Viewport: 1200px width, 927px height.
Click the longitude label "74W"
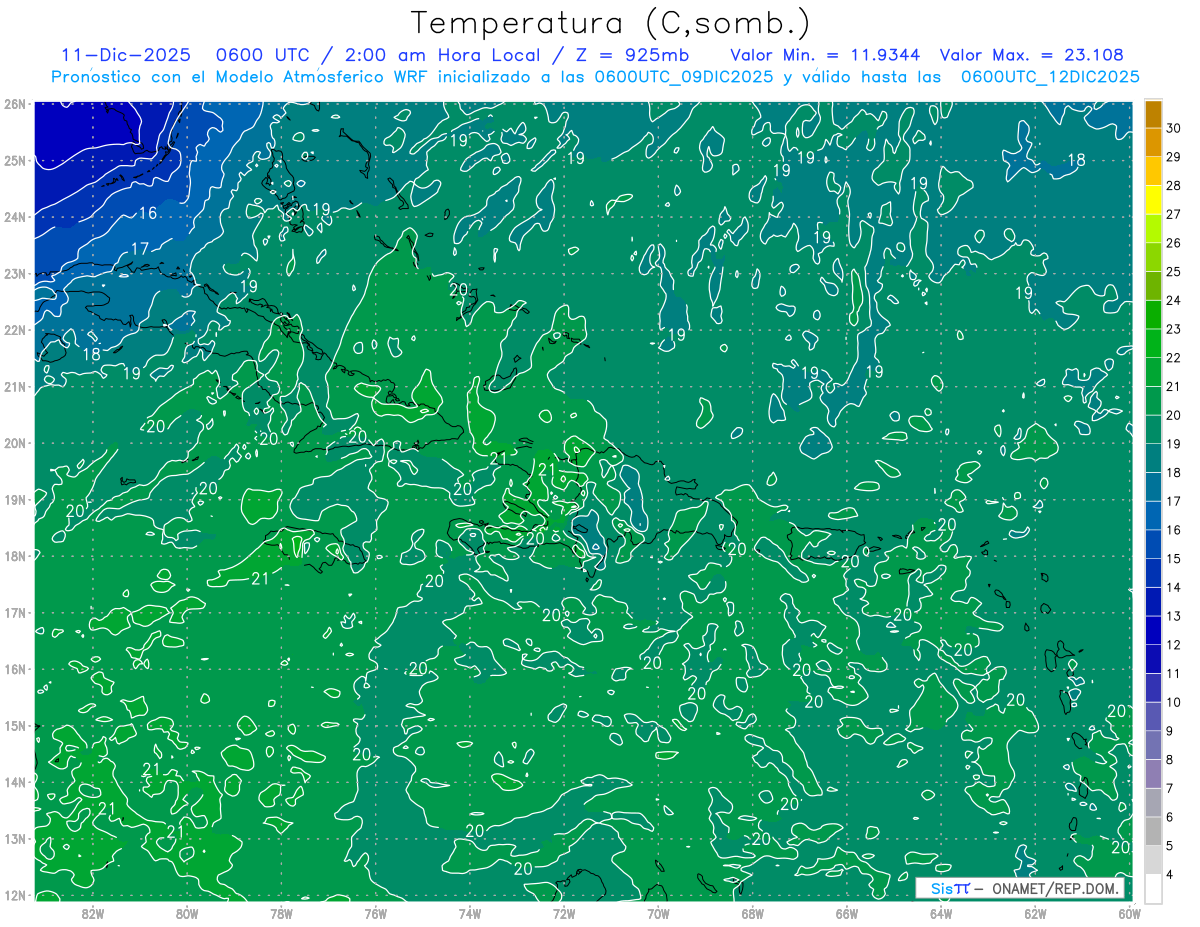coord(470,913)
